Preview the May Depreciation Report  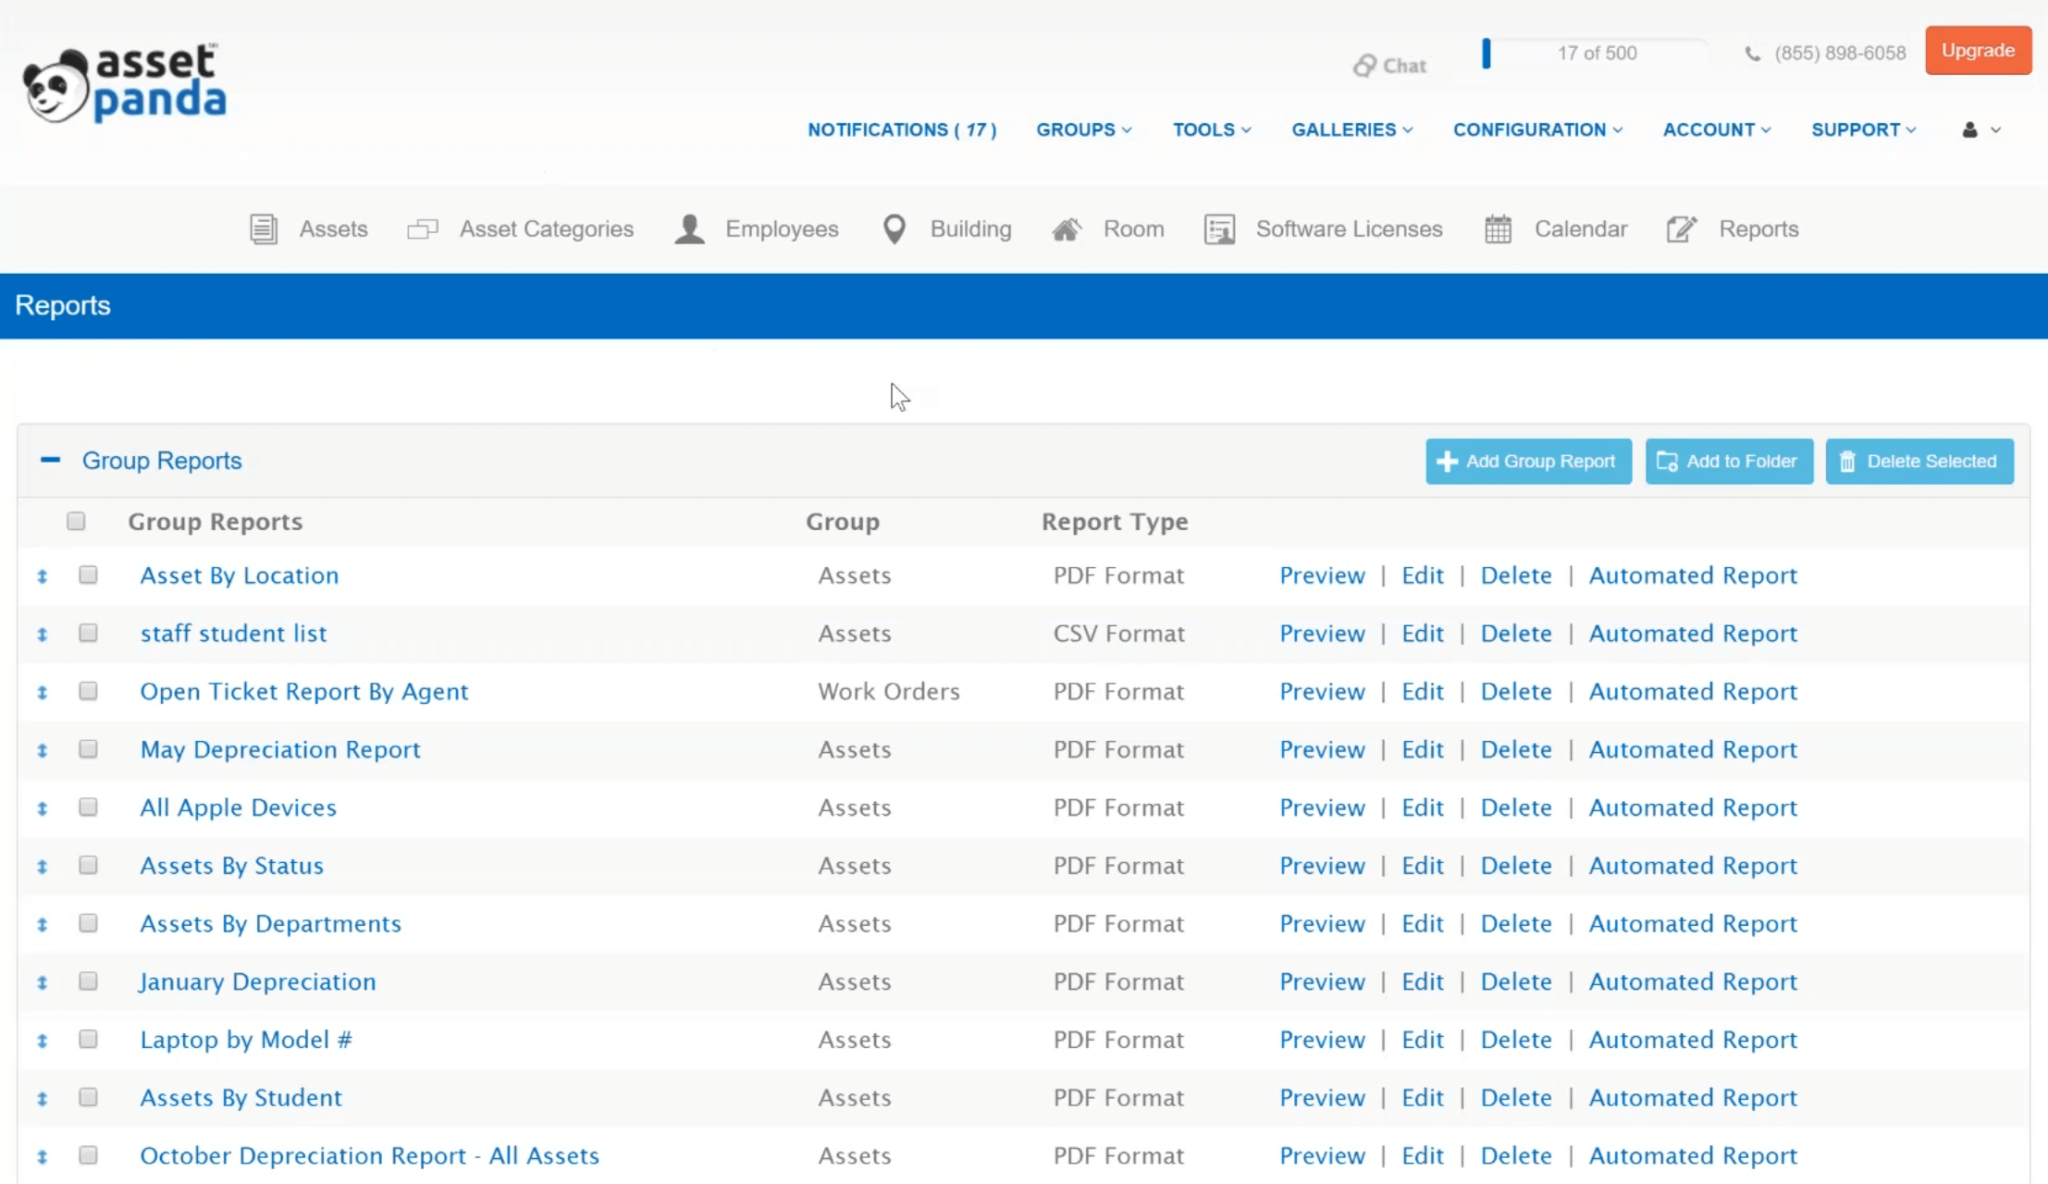1322,749
